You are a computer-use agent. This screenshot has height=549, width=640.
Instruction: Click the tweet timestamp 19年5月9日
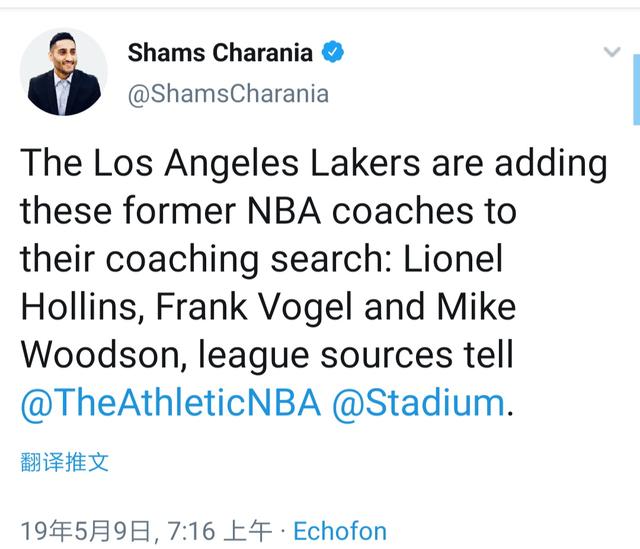pos(86,531)
